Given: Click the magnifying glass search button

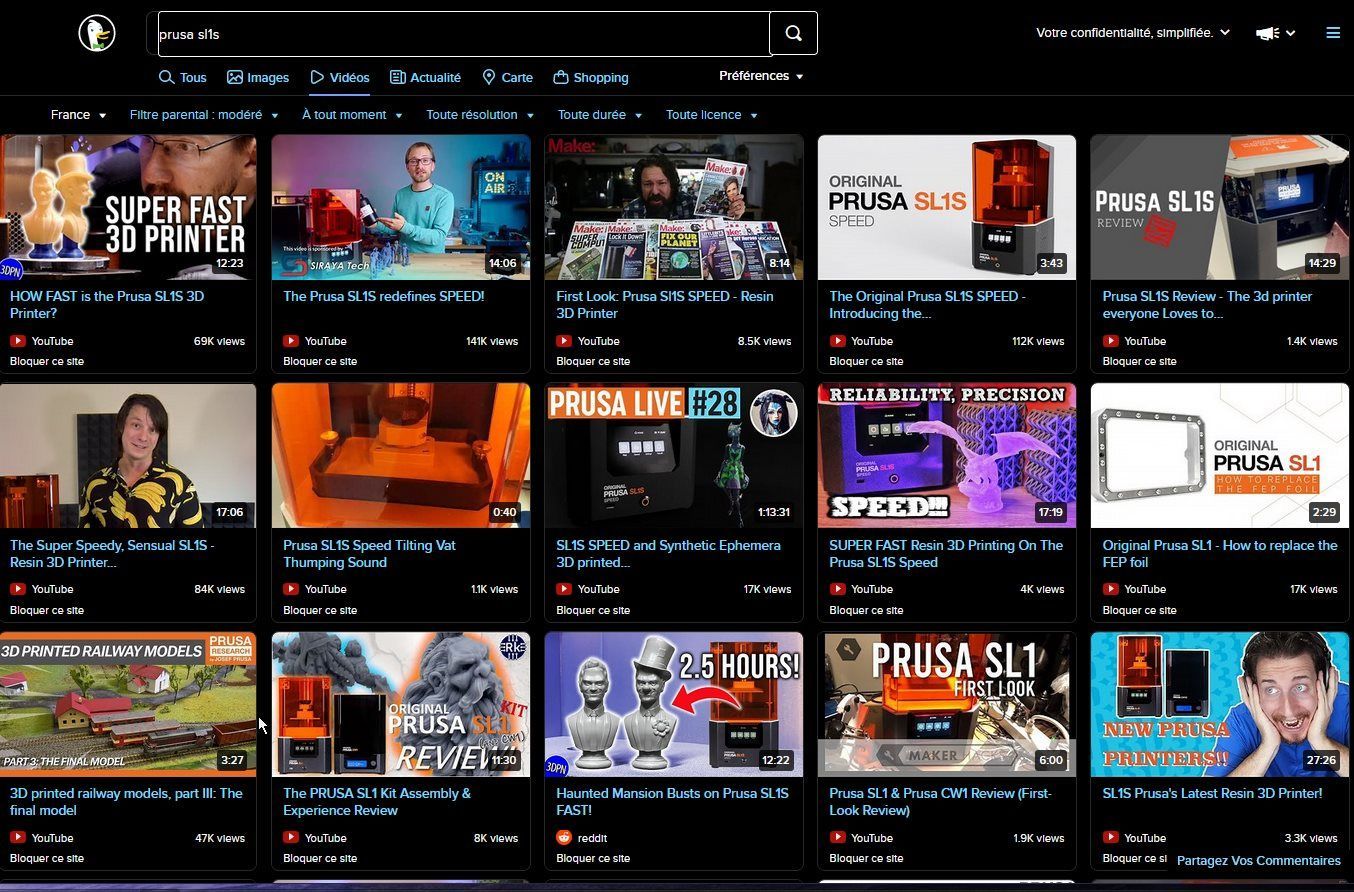Looking at the screenshot, I should [793, 33].
